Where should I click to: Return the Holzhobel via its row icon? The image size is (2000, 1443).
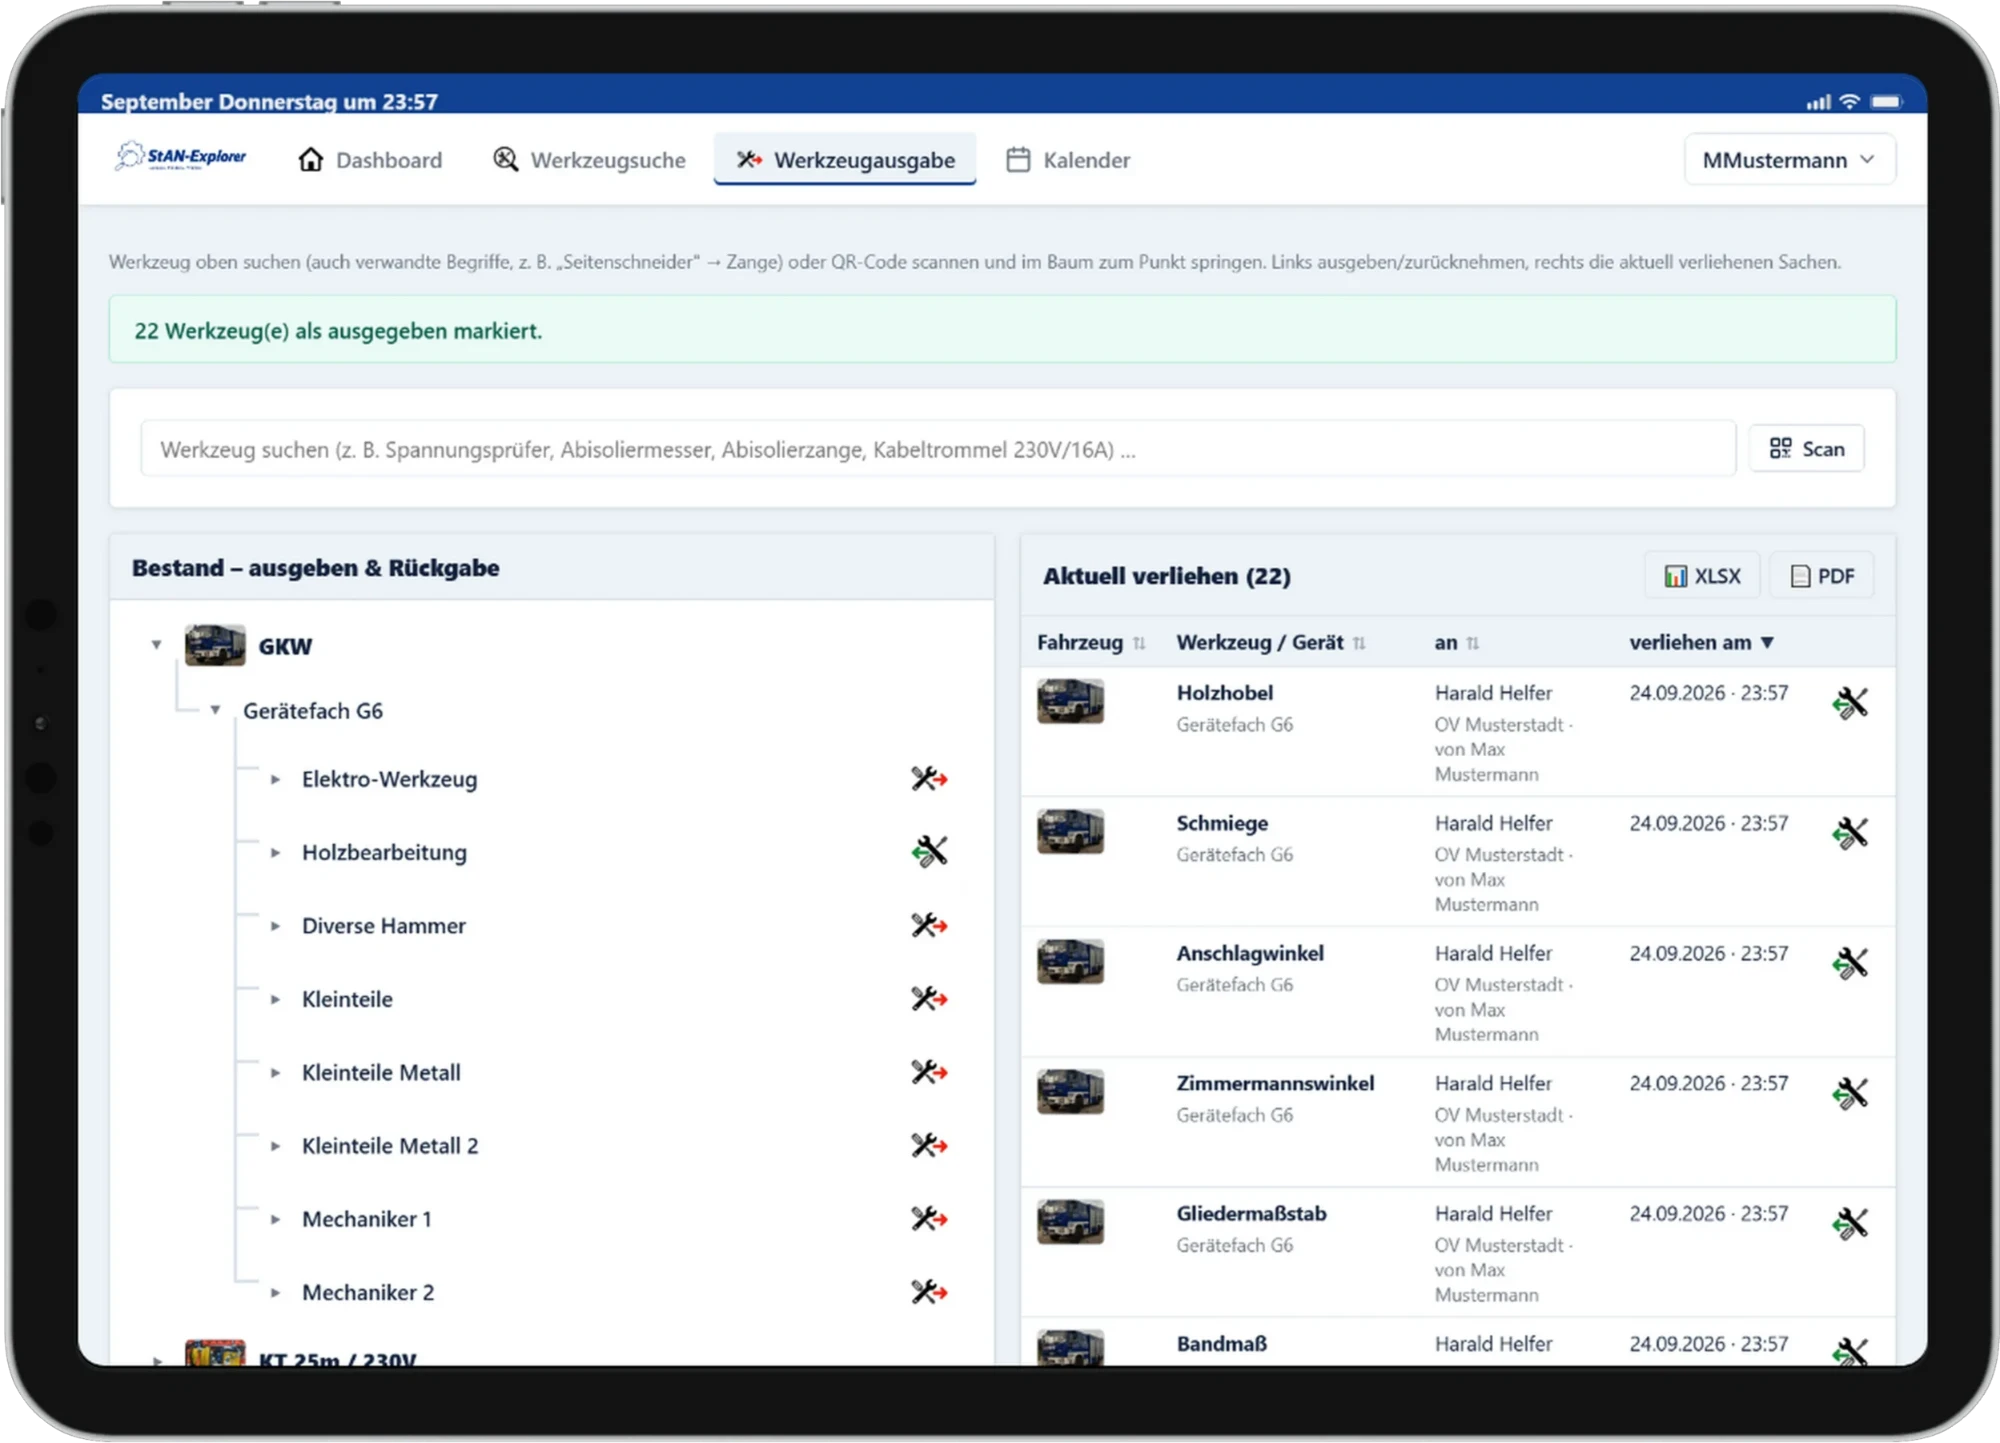pyautogui.click(x=1850, y=703)
